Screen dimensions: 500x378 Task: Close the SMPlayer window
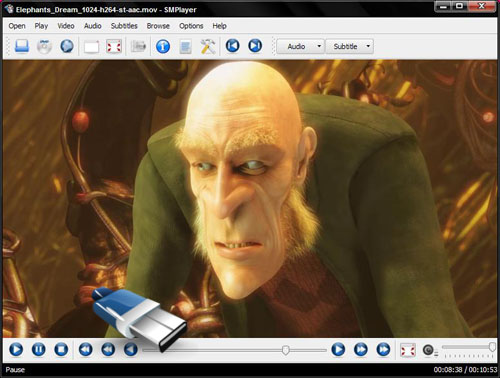pos(481,6)
